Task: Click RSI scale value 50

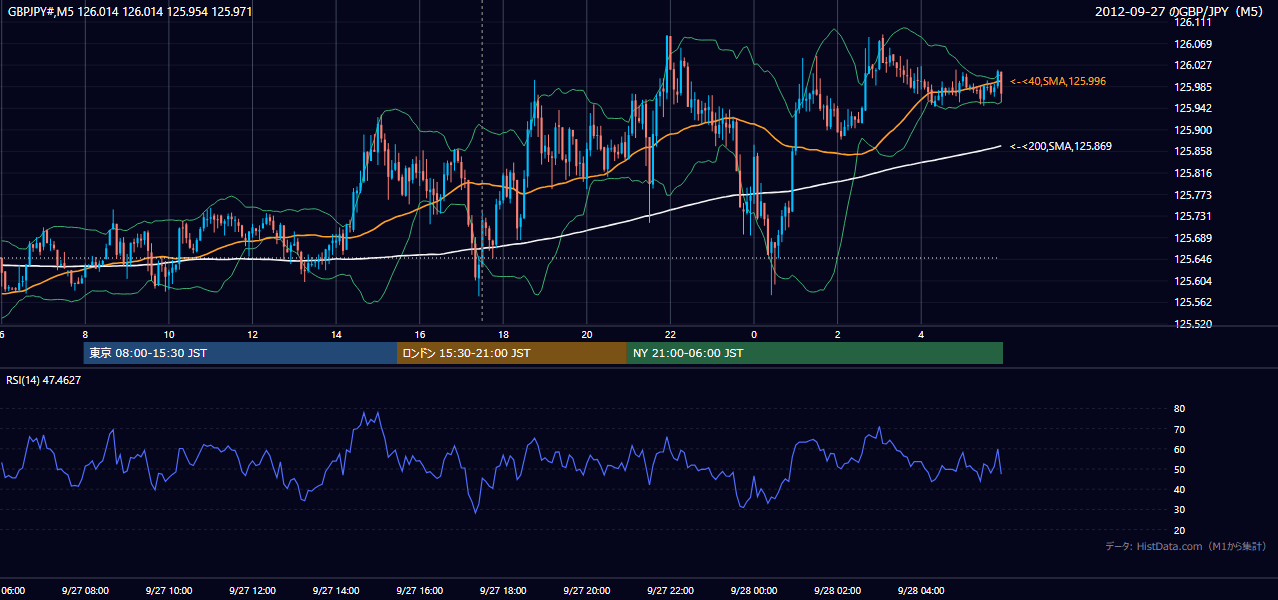Action: pyautogui.click(x=1179, y=469)
